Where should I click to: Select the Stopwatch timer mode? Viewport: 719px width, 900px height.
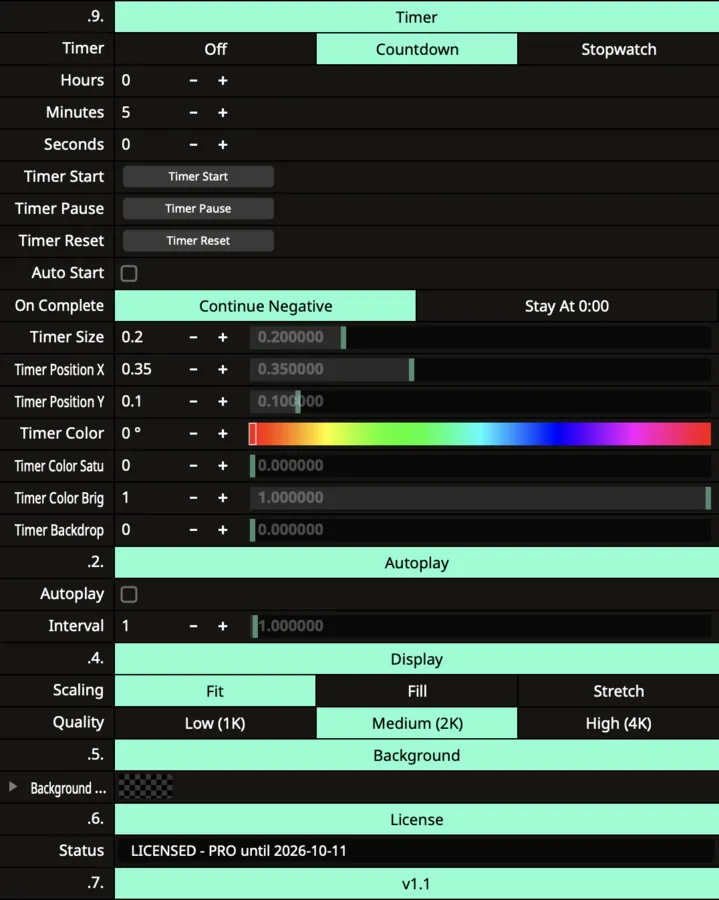pyautogui.click(x=618, y=49)
